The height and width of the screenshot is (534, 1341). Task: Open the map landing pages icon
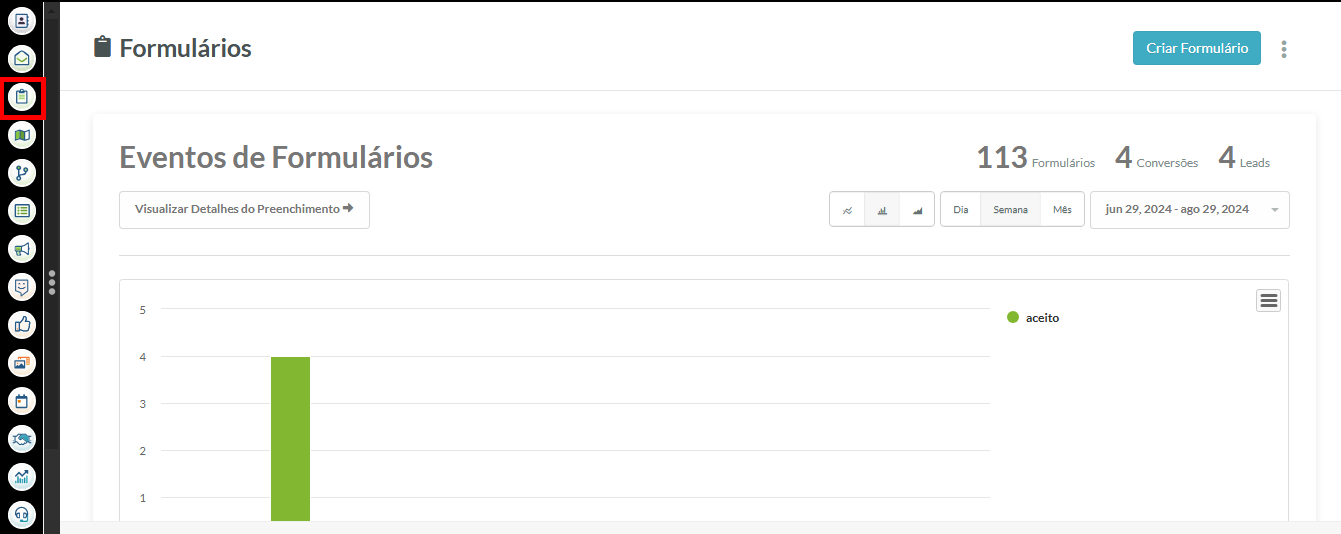22,135
